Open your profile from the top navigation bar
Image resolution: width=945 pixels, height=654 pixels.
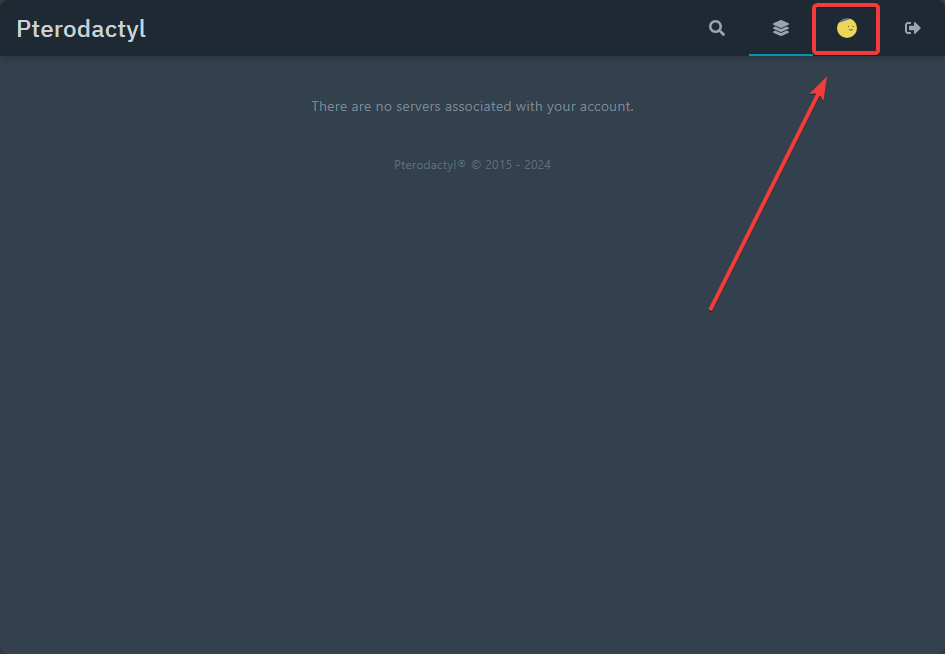tap(845, 28)
